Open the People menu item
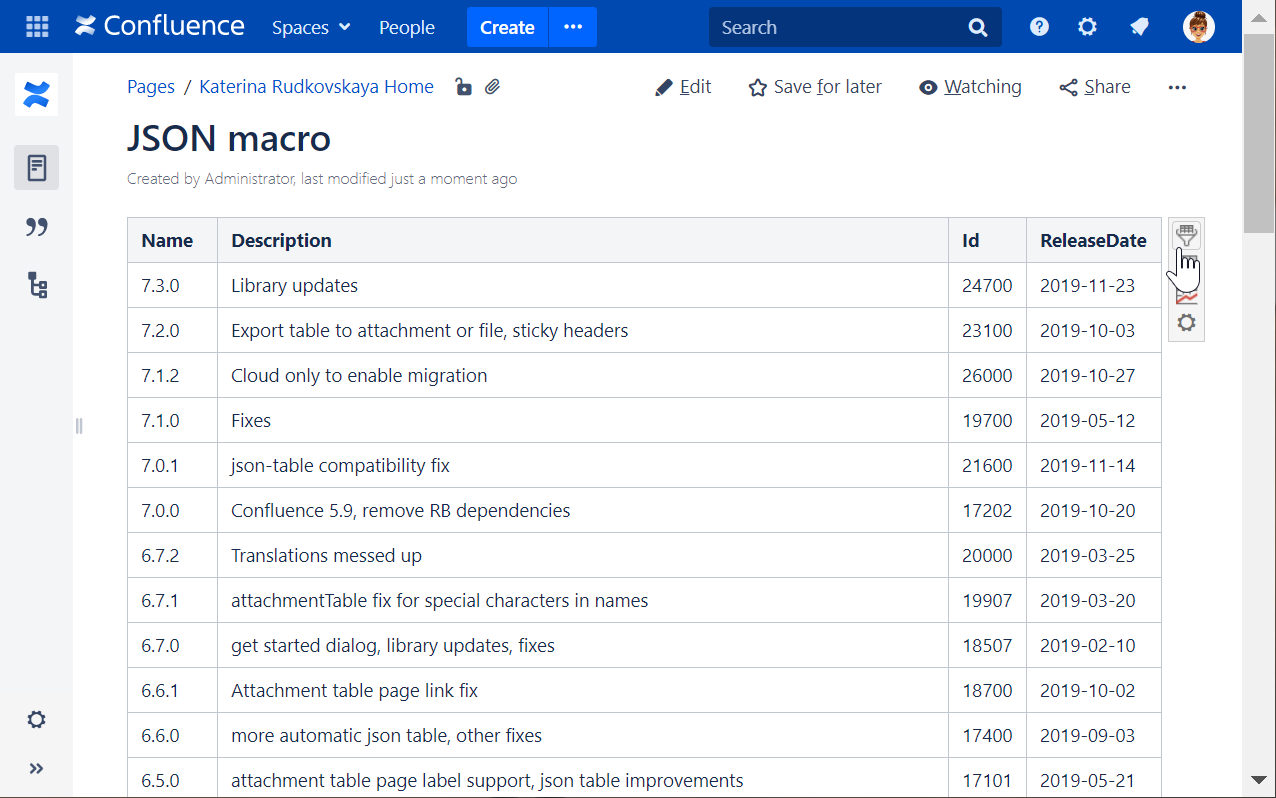 coord(407,27)
